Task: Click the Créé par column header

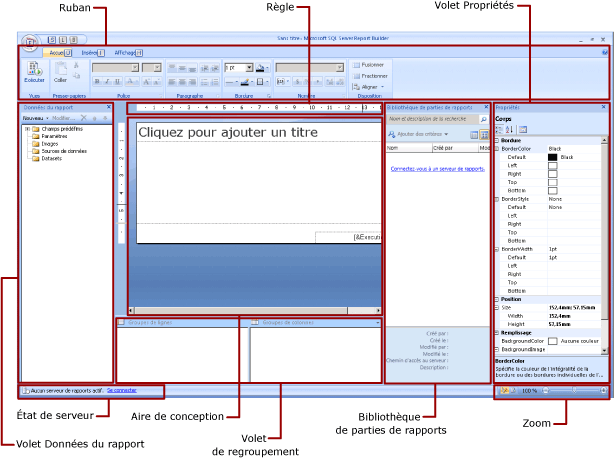Action: (455, 148)
